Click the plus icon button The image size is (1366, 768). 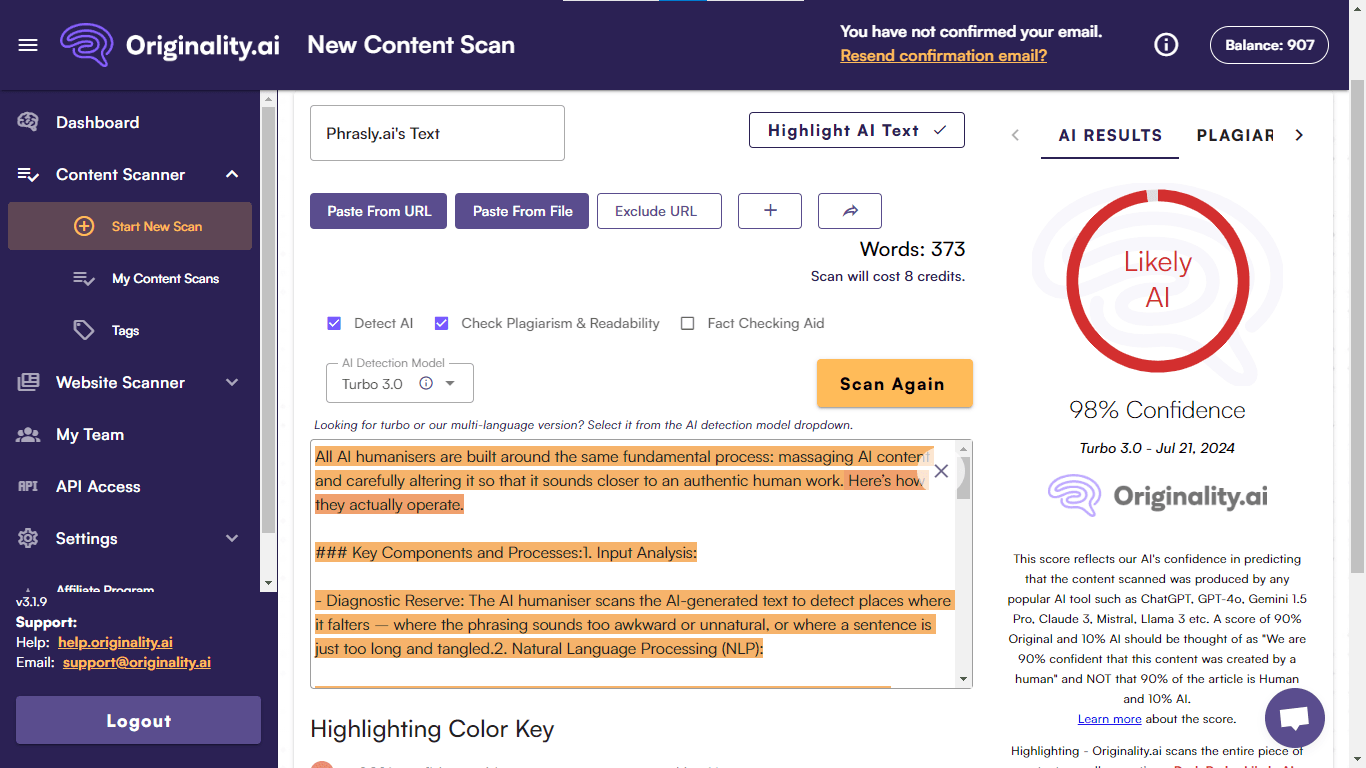[x=770, y=211]
